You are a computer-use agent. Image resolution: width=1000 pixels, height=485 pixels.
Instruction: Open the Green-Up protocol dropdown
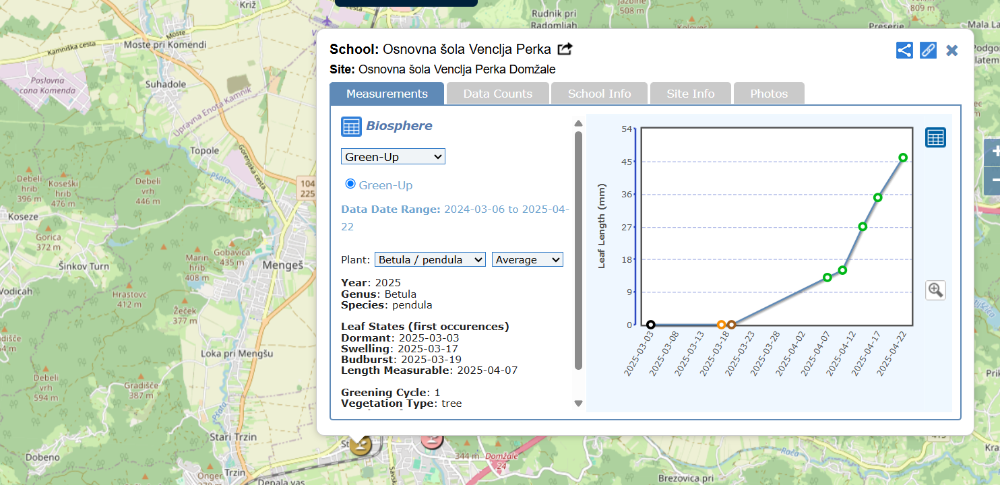coord(393,157)
